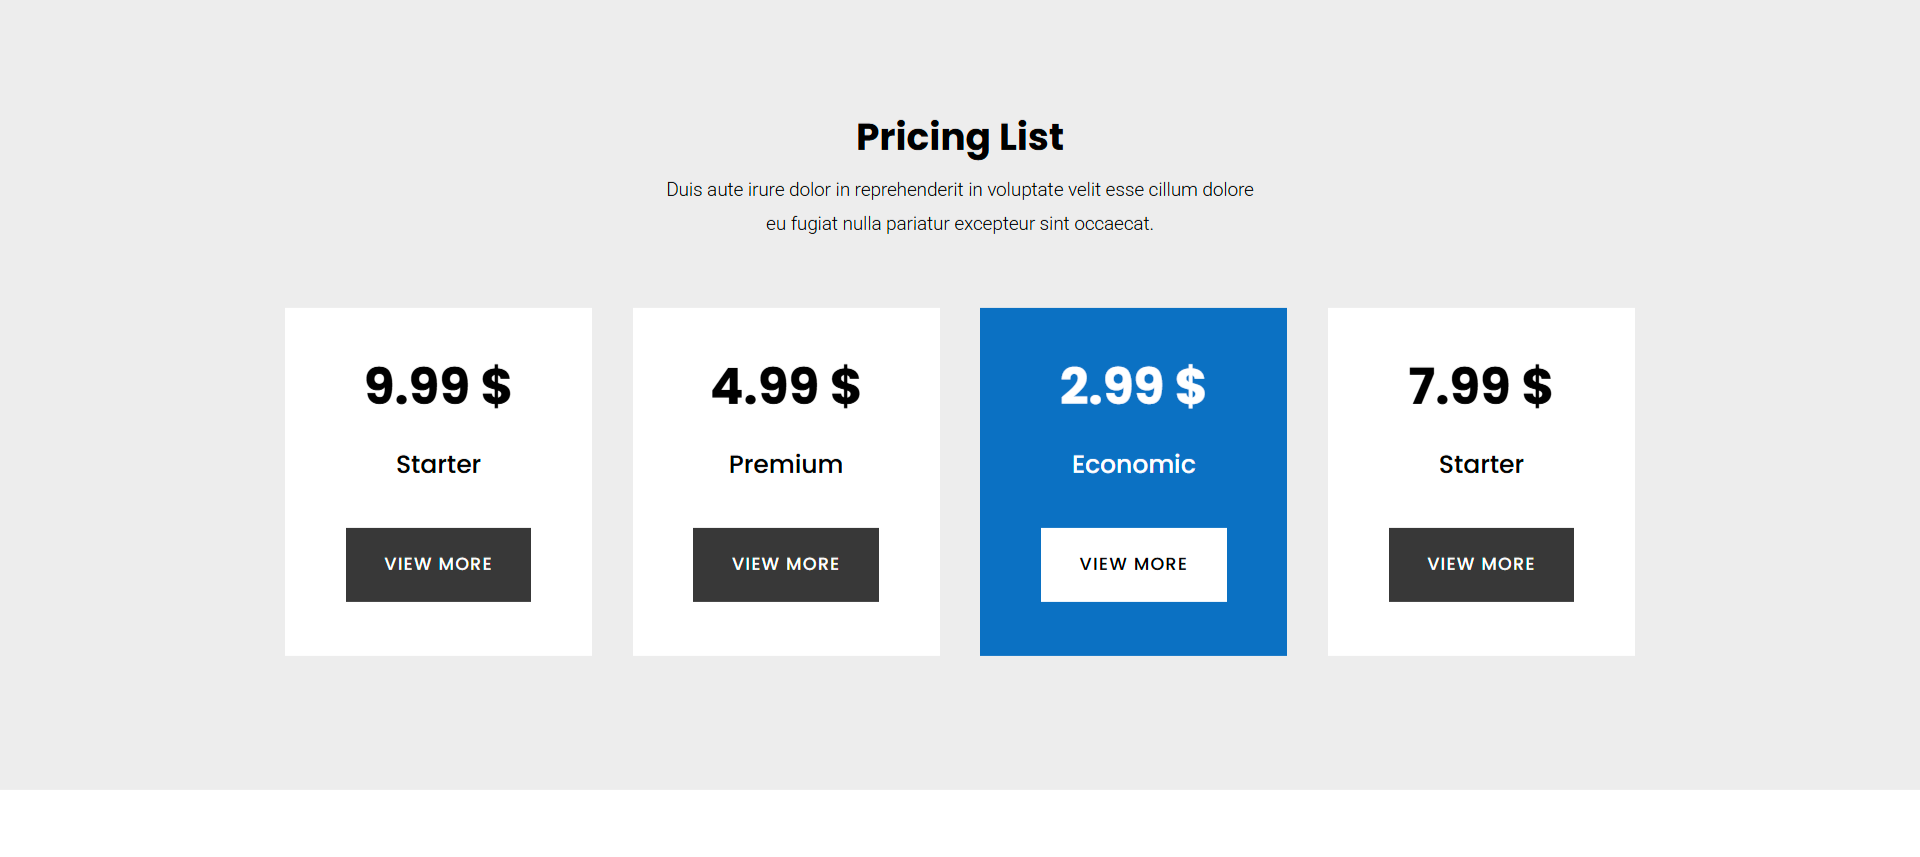Click the Economic plan name
The height and width of the screenshot is (857, 1920).
tap(1133, 464)
